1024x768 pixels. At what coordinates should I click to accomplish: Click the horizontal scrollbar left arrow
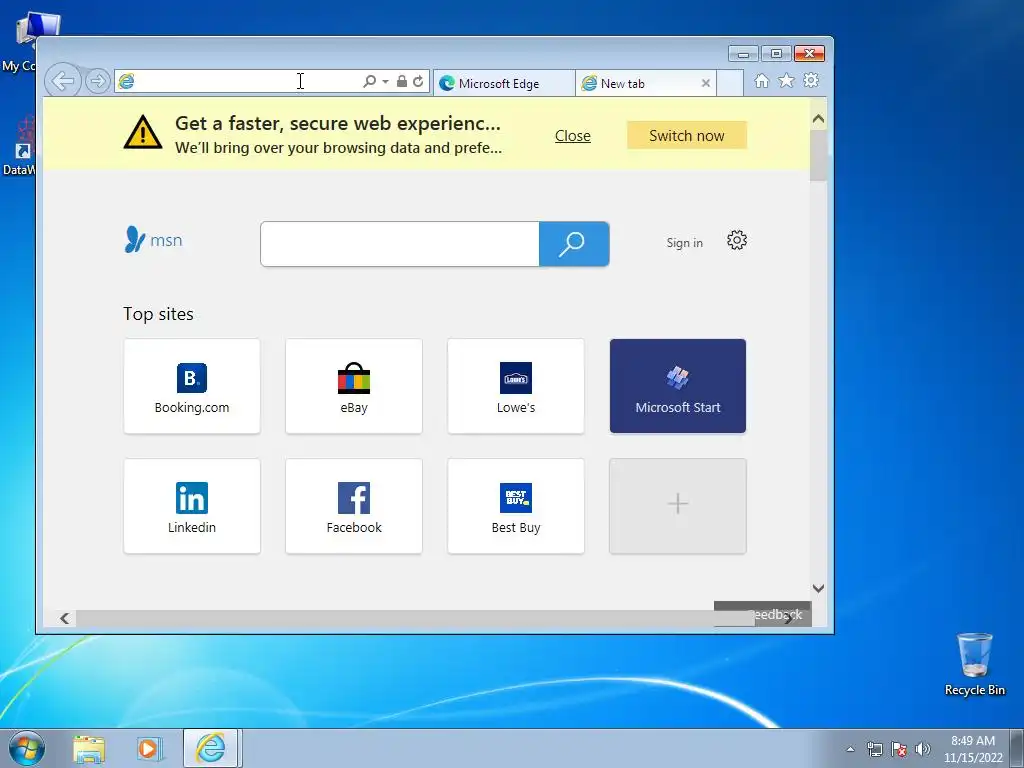(x=65, y=618)
